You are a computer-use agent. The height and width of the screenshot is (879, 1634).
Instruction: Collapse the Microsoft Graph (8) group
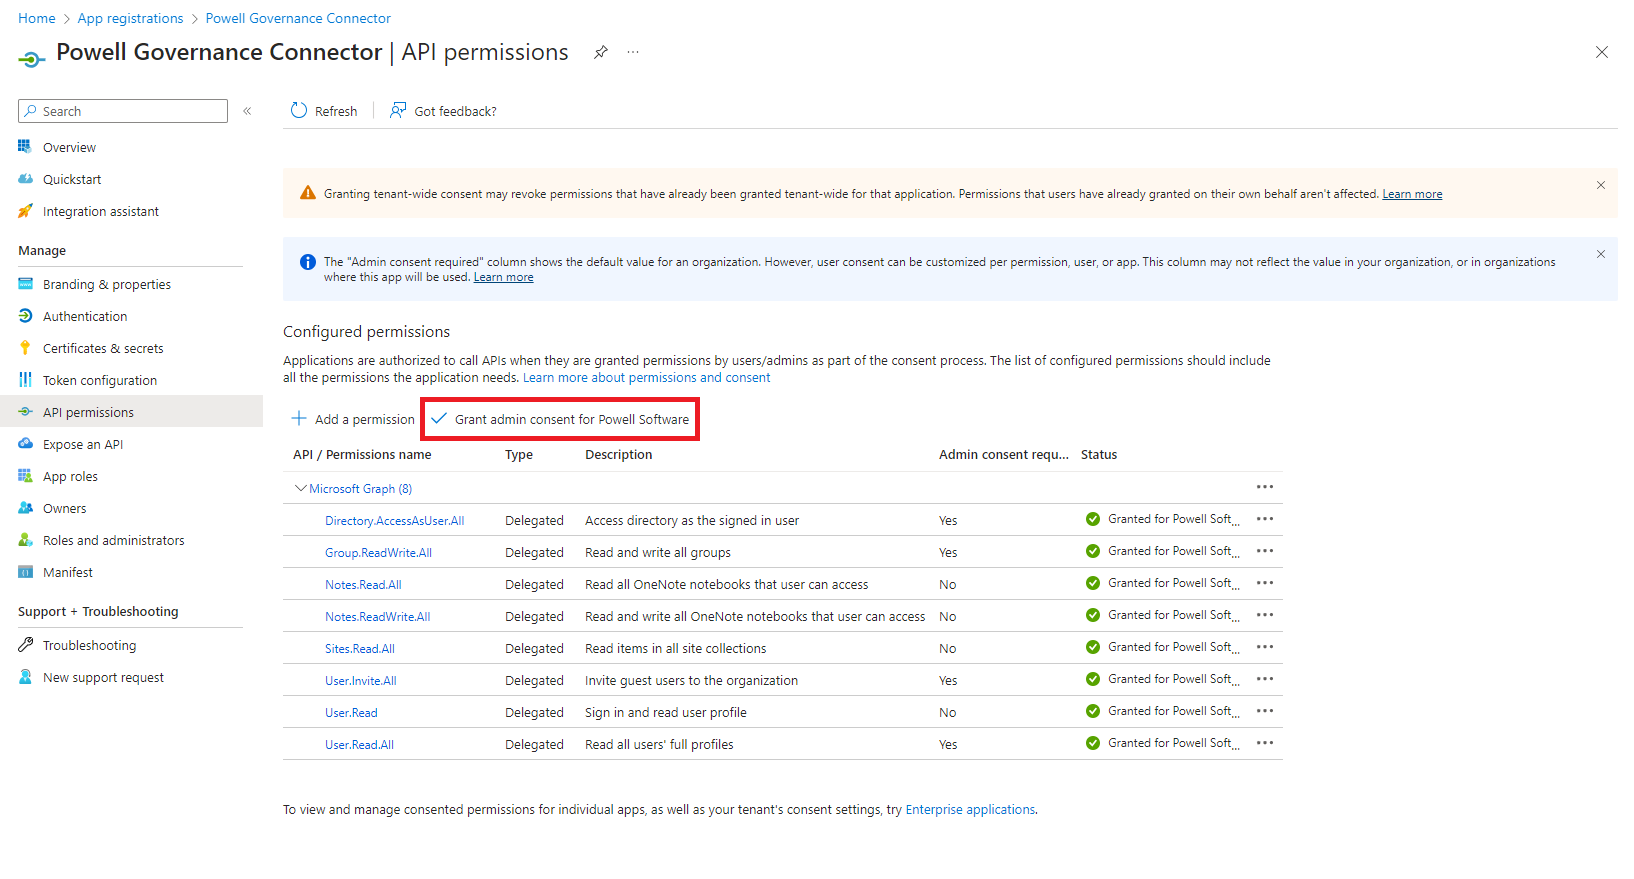tap(300, 488)
